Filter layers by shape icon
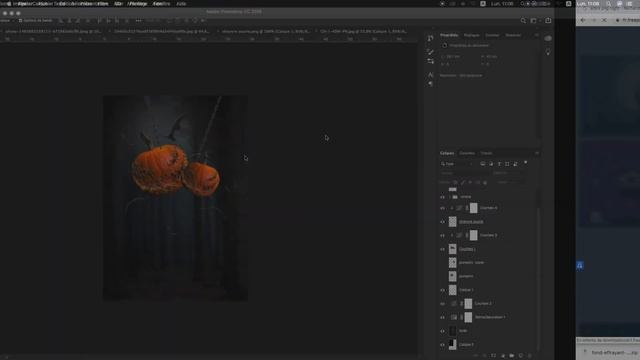 click(x=507, y=164)
